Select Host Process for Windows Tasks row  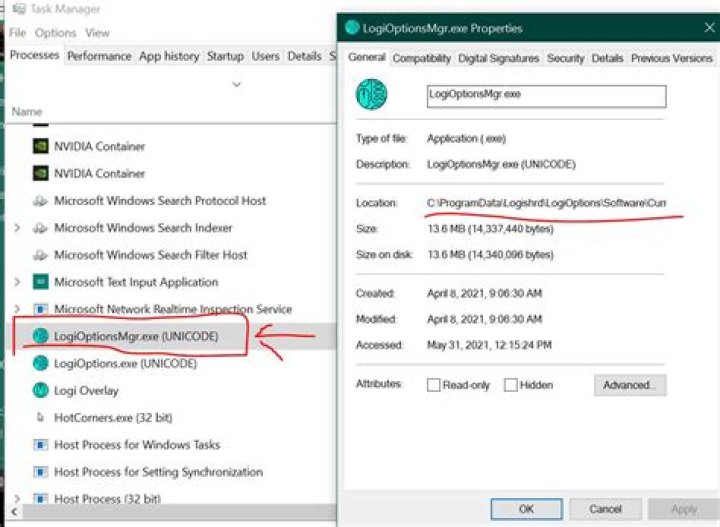[x=172, y=444]
